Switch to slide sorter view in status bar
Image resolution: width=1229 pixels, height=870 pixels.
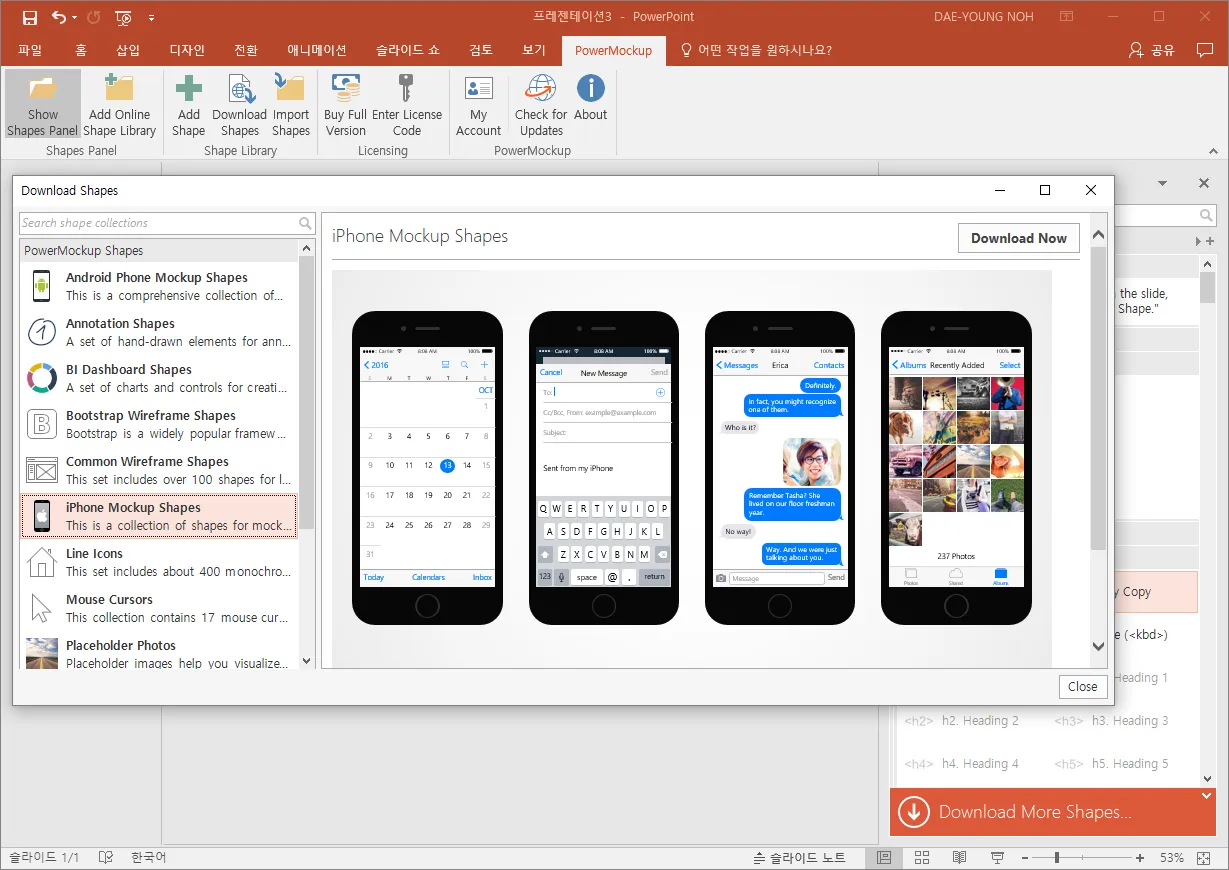(x=922, y=858)
